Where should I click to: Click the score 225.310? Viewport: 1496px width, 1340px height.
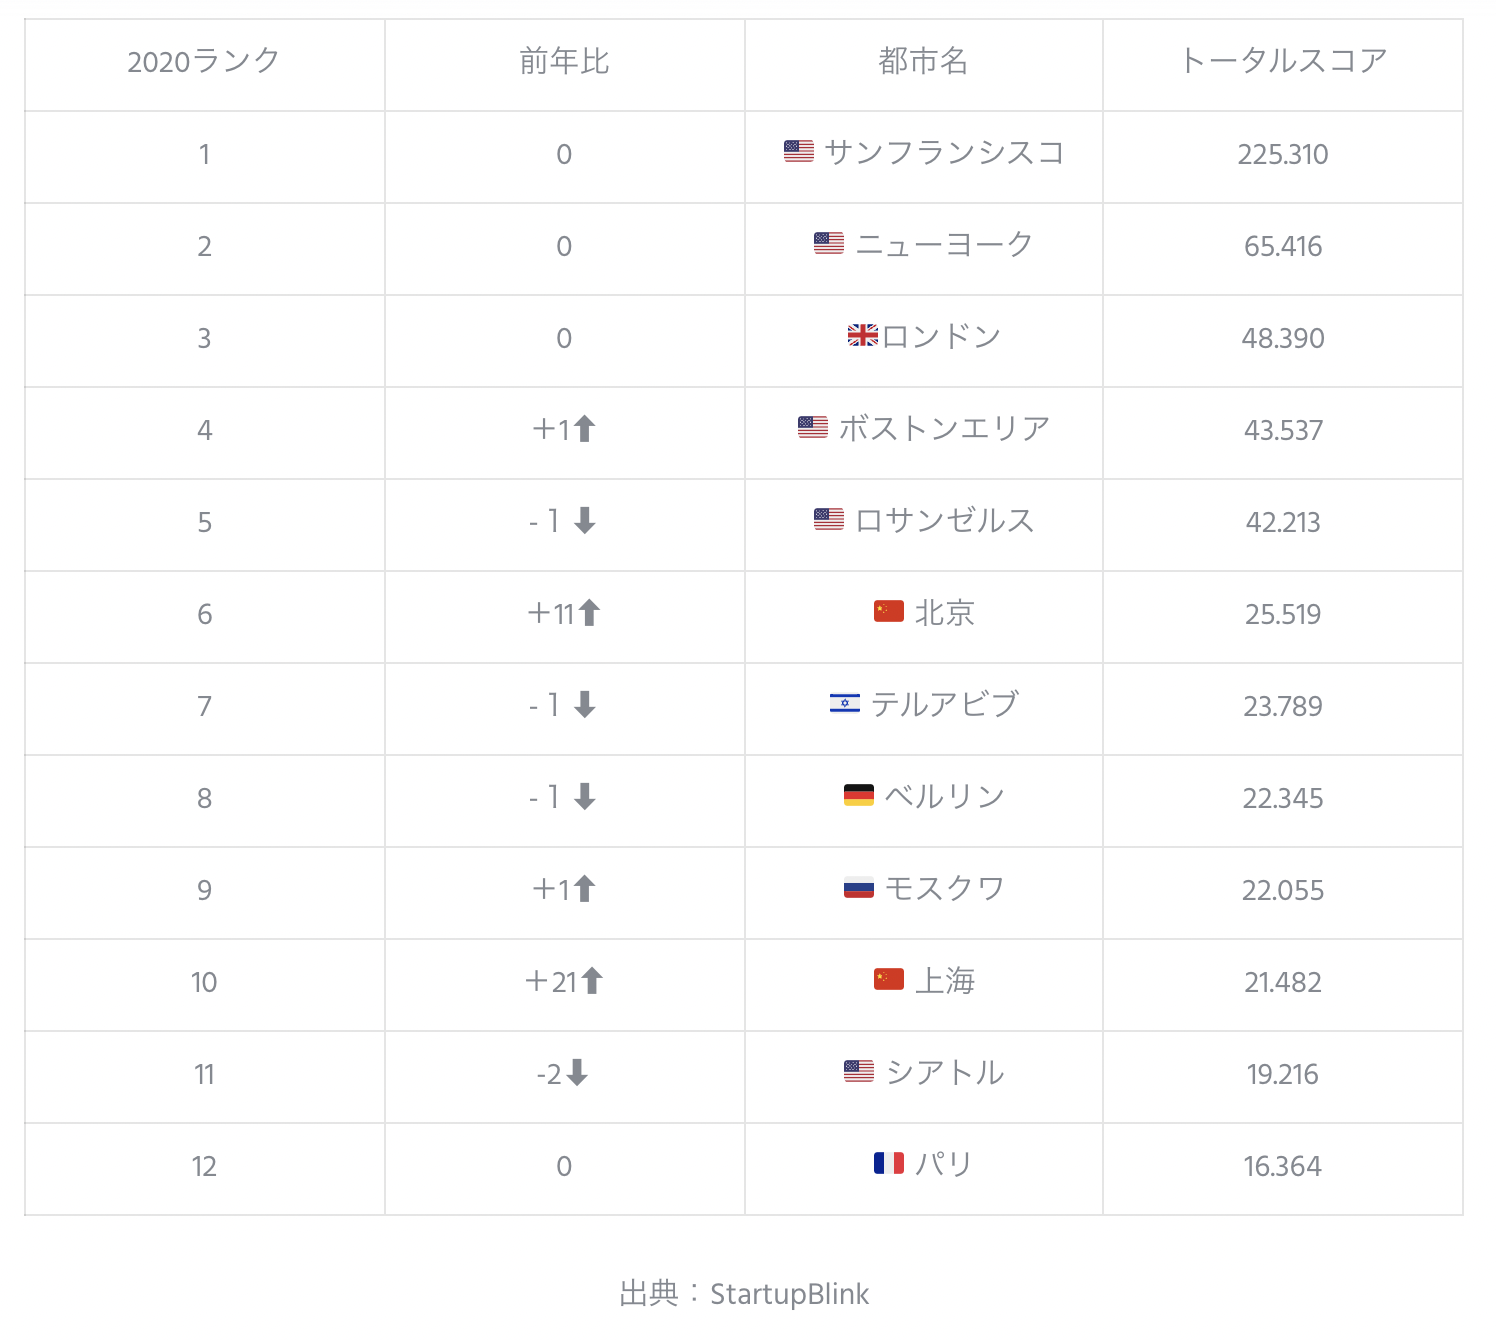pyautogui.click(x=1283, y=154)
